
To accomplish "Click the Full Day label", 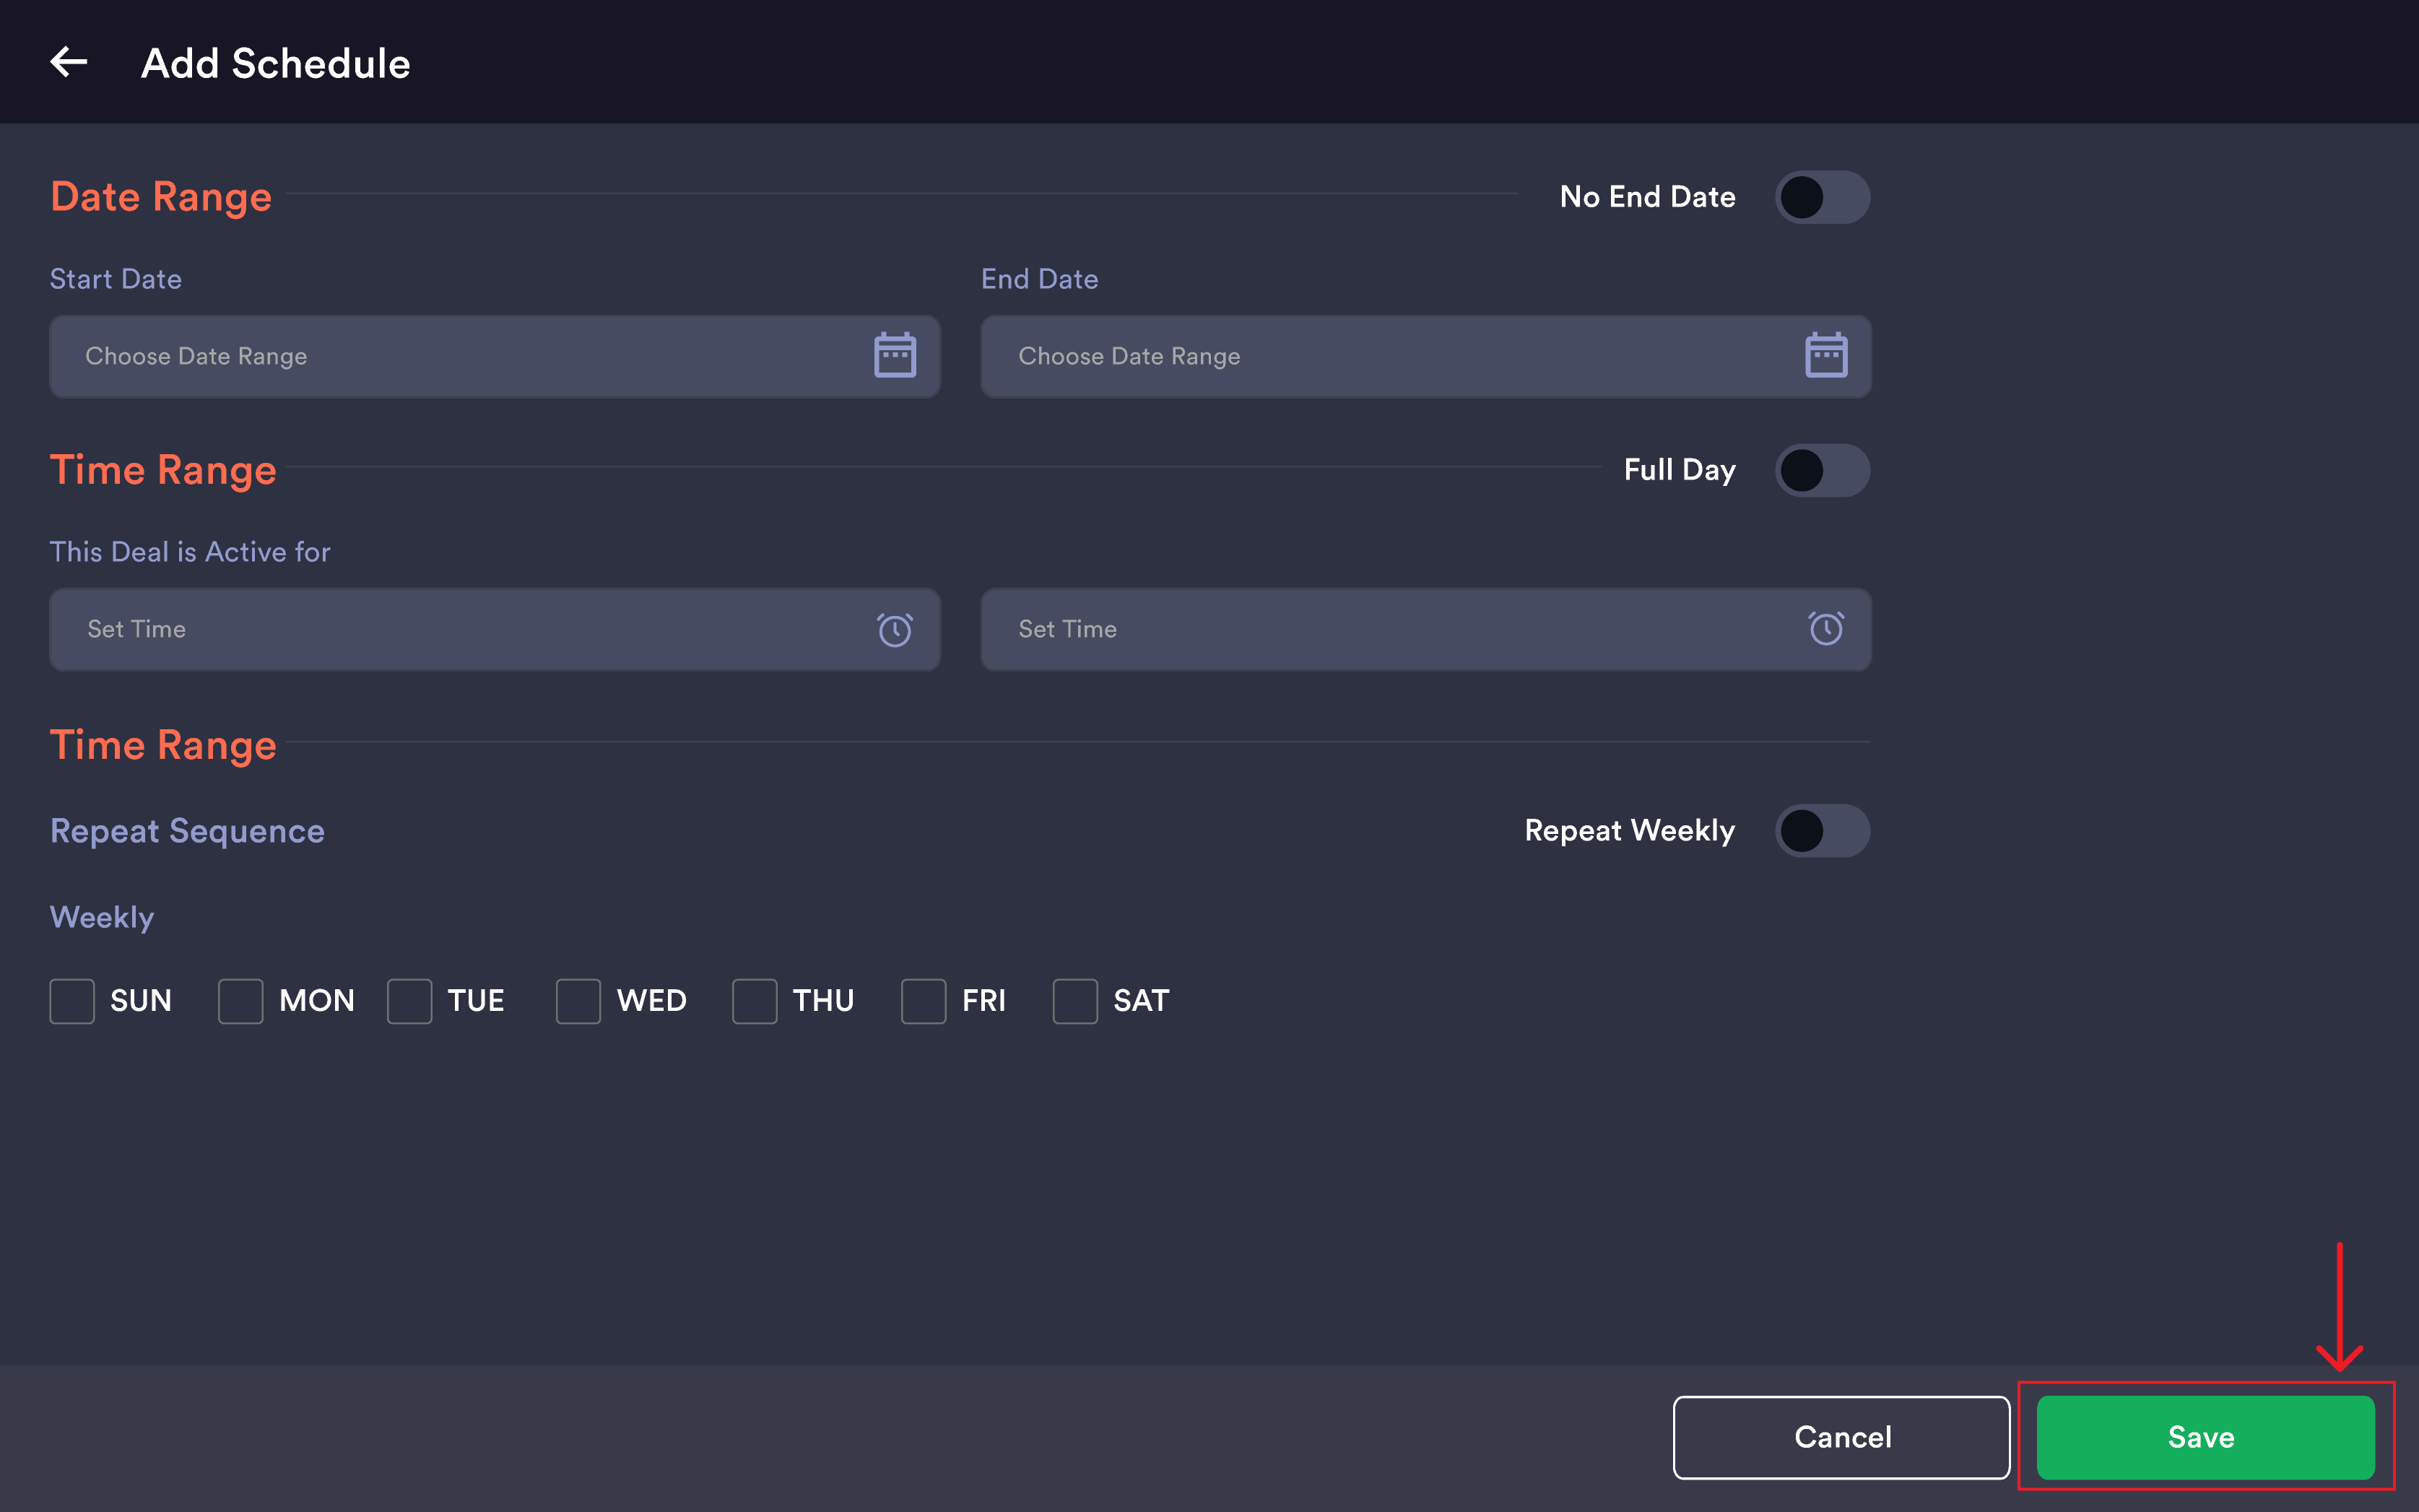I will 1680,470.
